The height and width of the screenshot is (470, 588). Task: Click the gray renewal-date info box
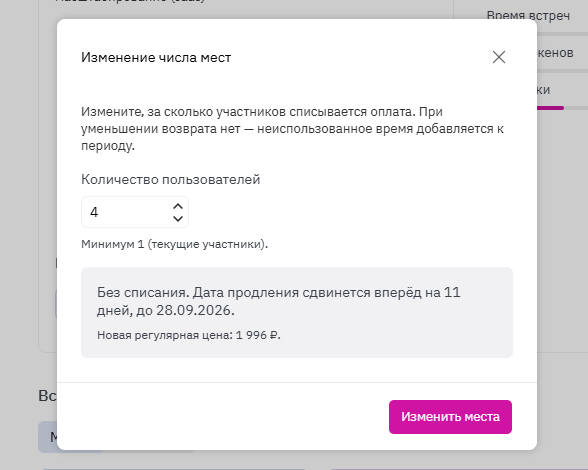(297, 312)
